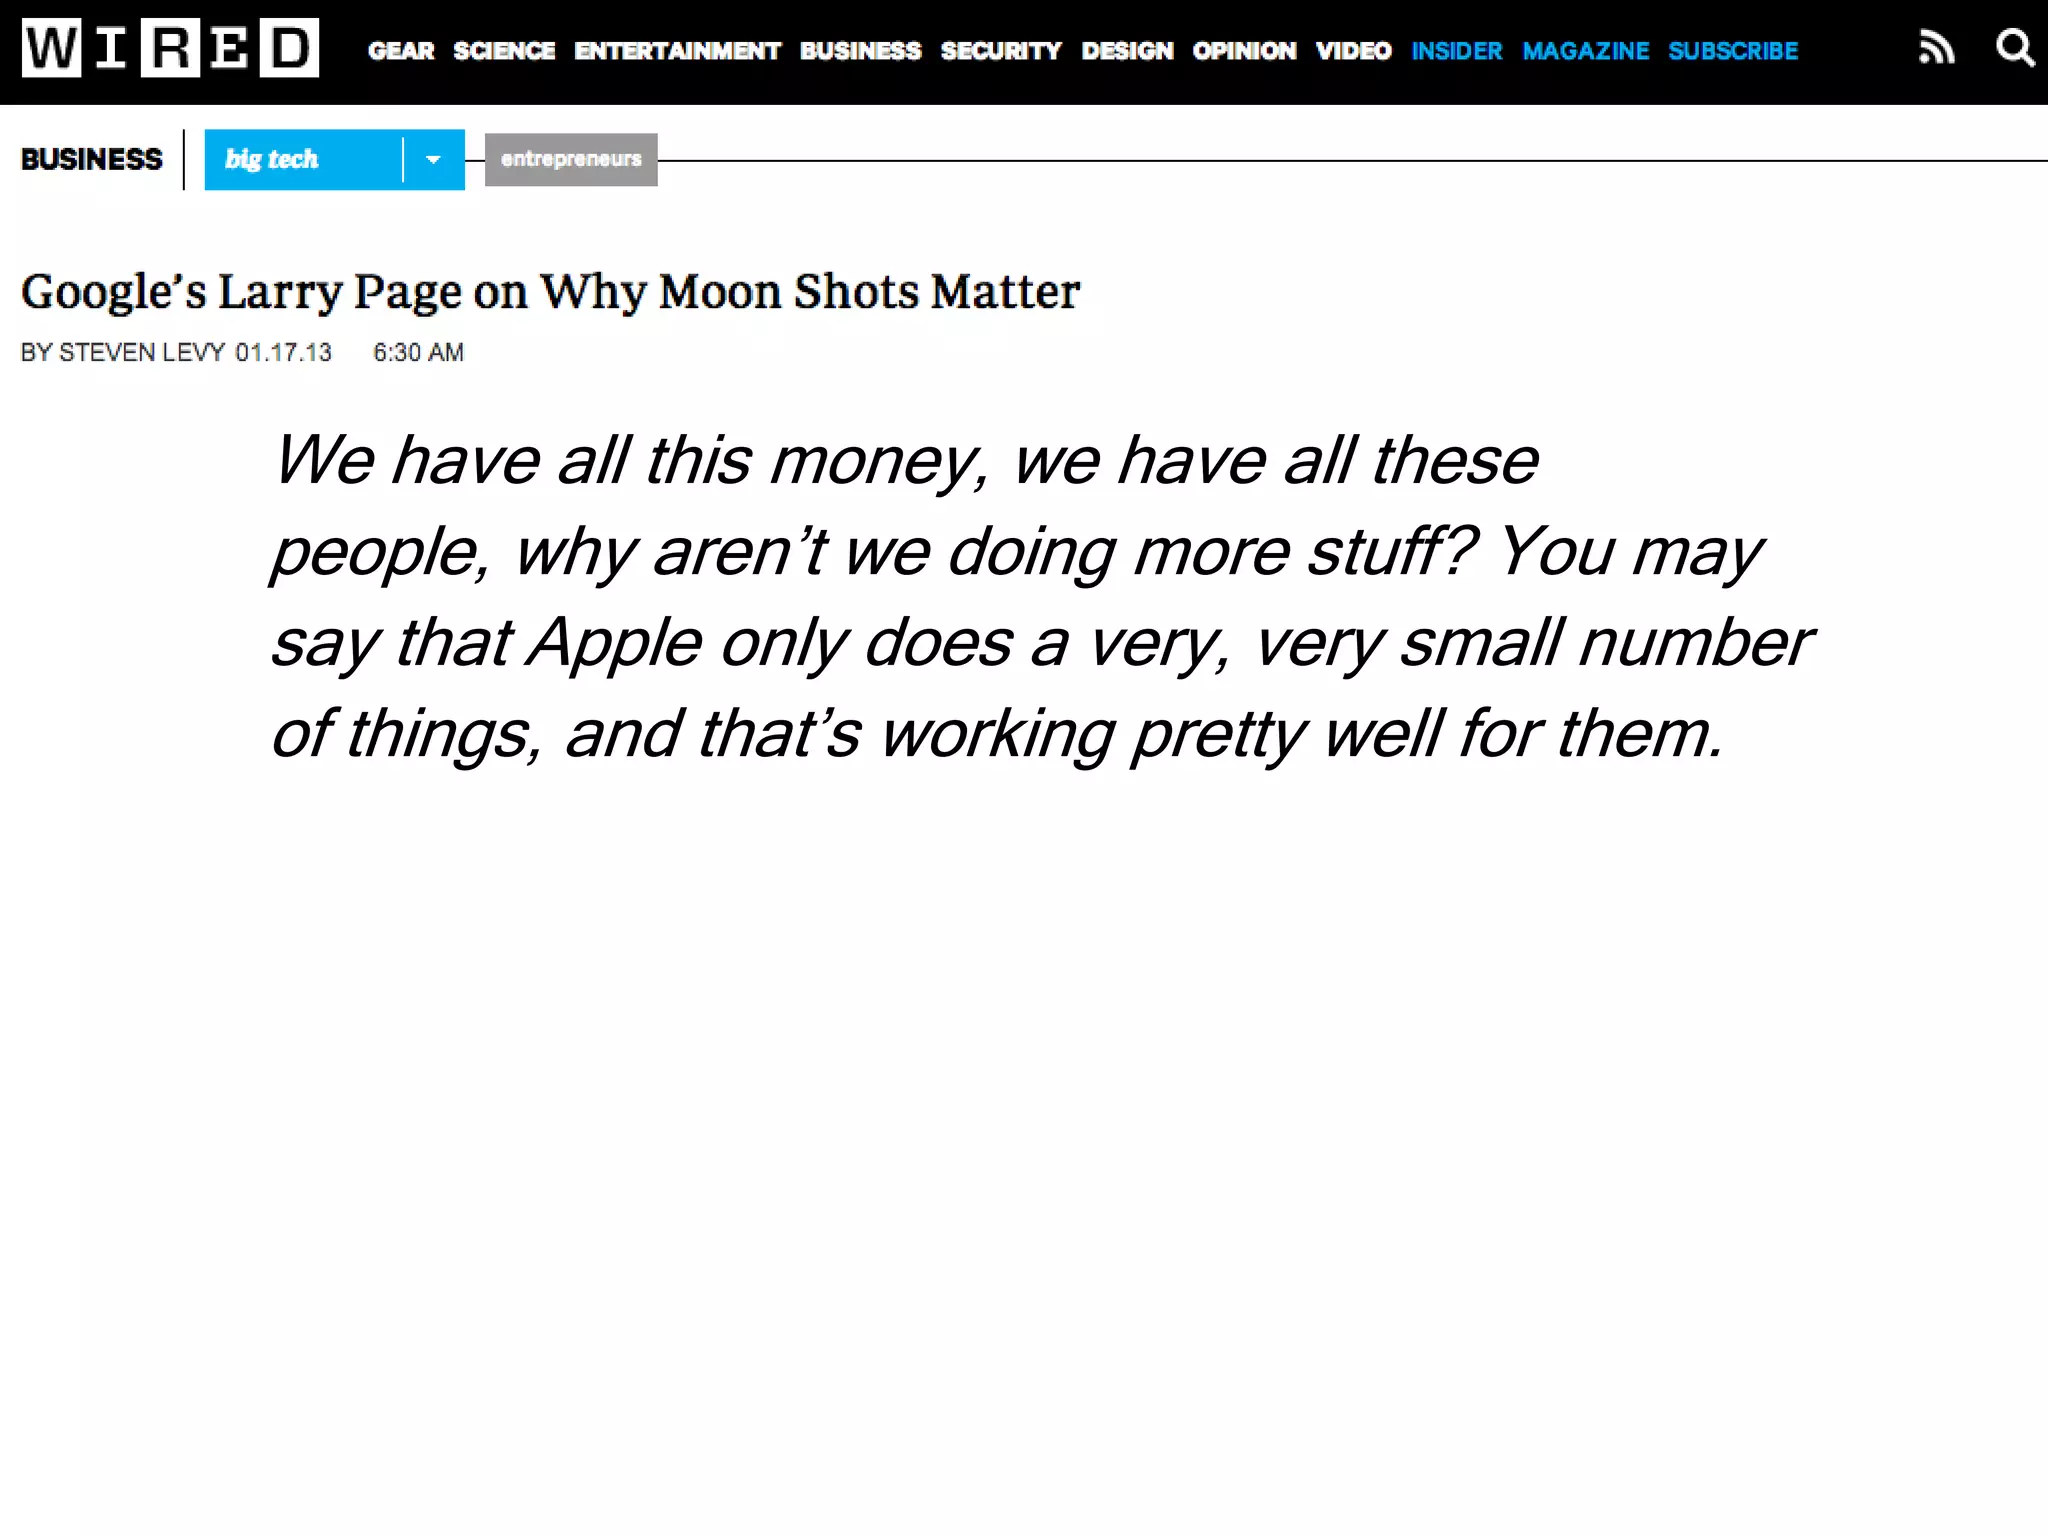Viewport: 2048px width, 1536px height.
Task: Open BUSINESS in the top nav
Action: tap(860, 51)
